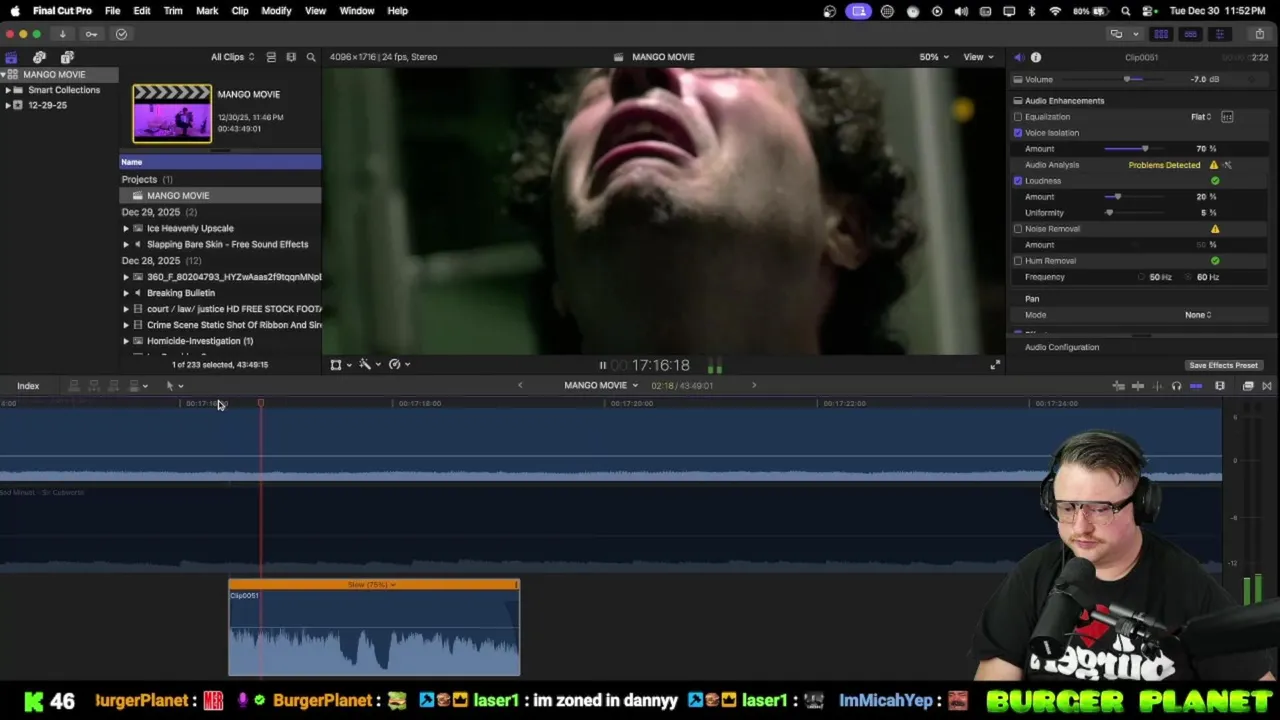Open the Info inspector icon
Screen dimensions: 1280x720
[1036, 57]
